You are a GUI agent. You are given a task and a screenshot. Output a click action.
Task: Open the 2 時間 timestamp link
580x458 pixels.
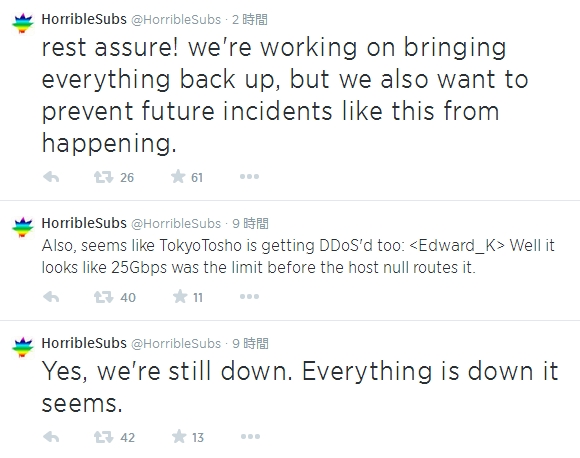coord(250,20)
